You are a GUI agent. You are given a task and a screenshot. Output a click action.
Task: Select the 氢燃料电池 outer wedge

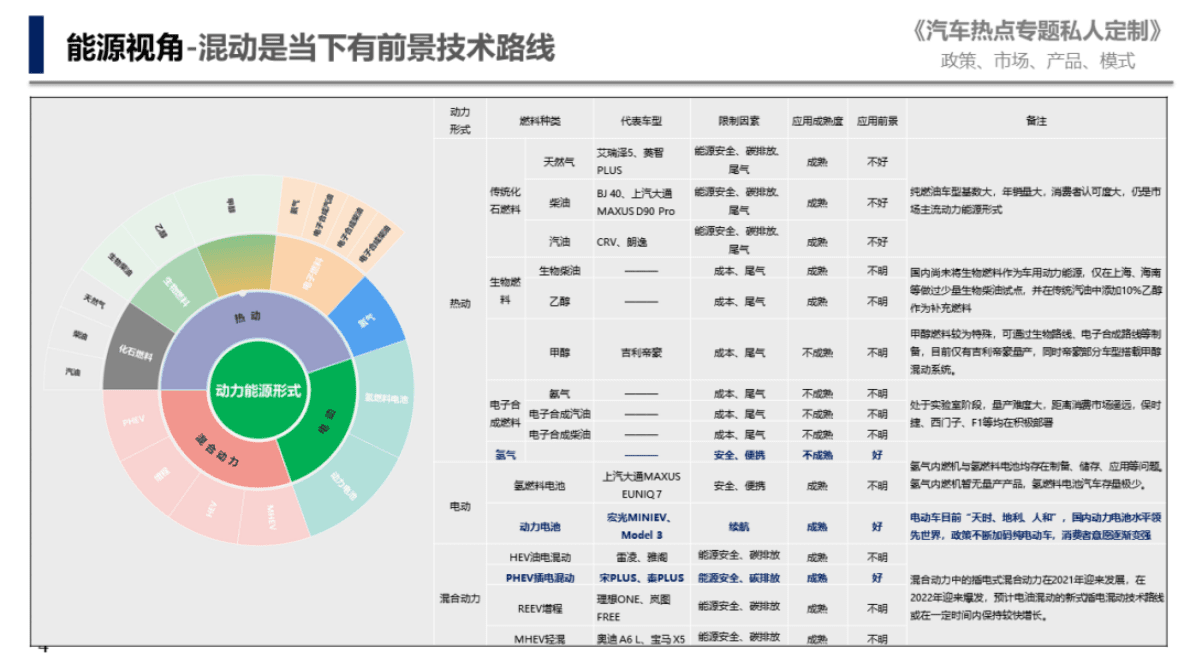(x=387, y=397)
